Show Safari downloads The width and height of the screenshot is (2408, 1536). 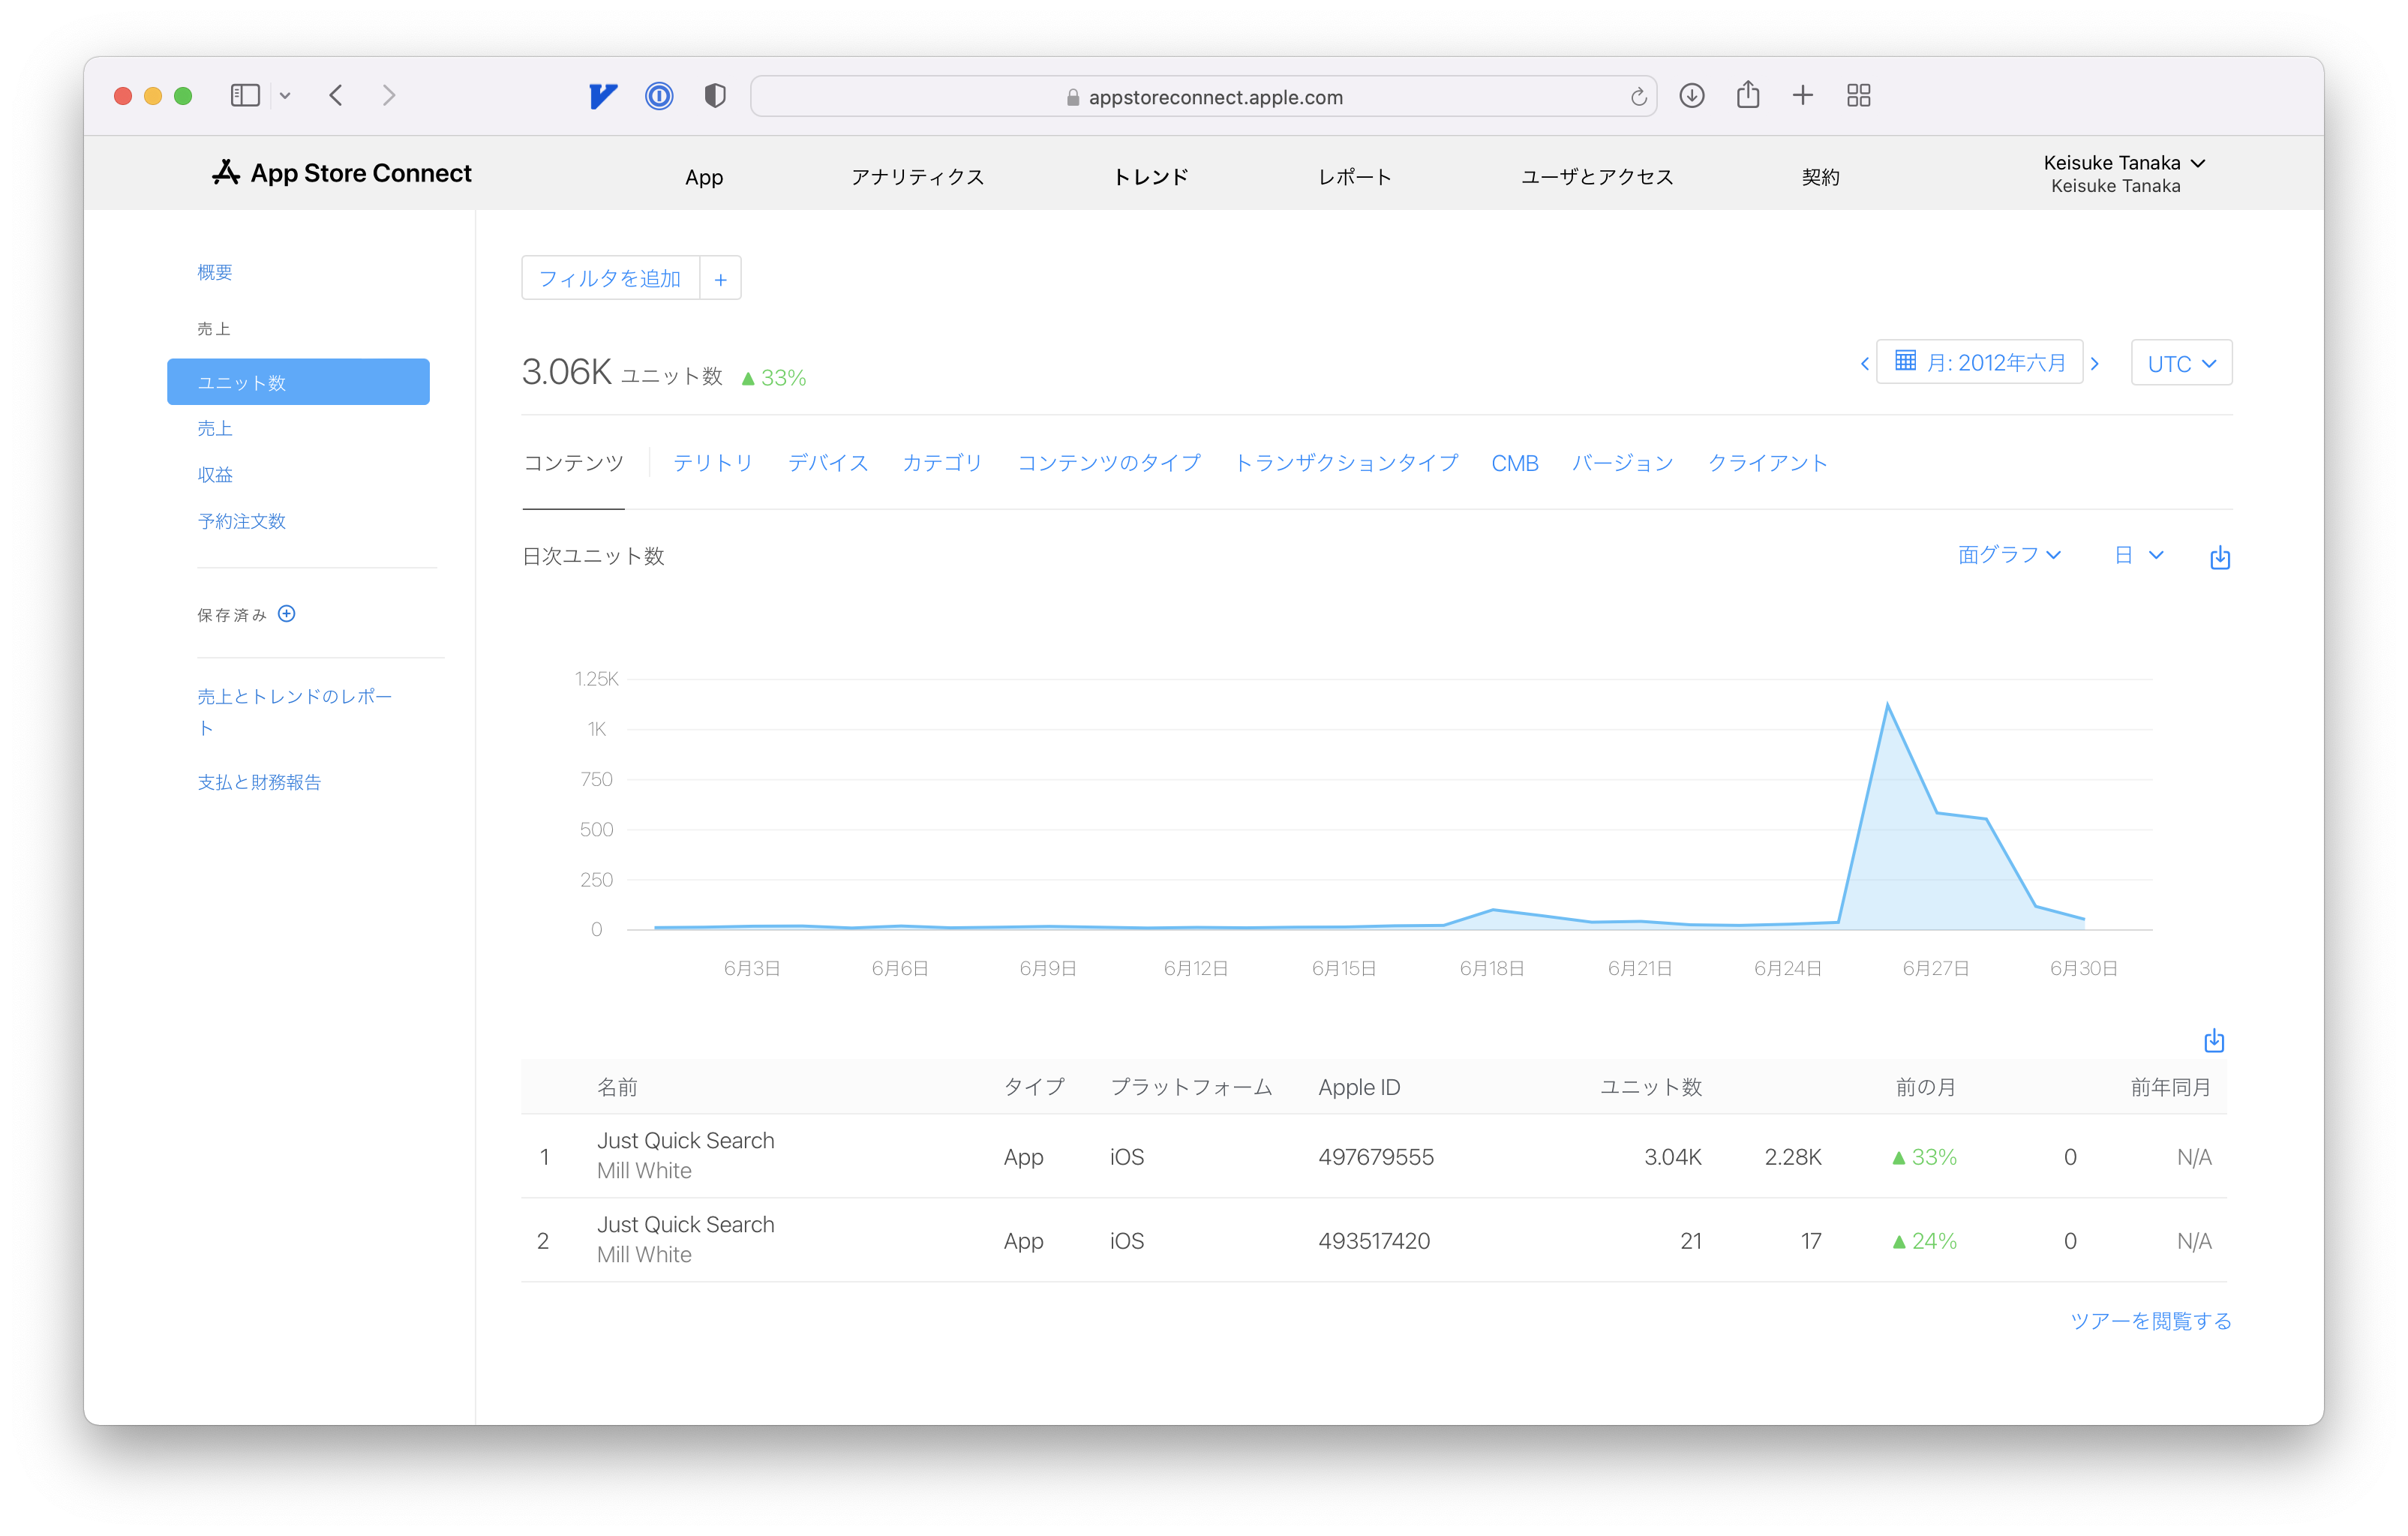pos(1692,96)
